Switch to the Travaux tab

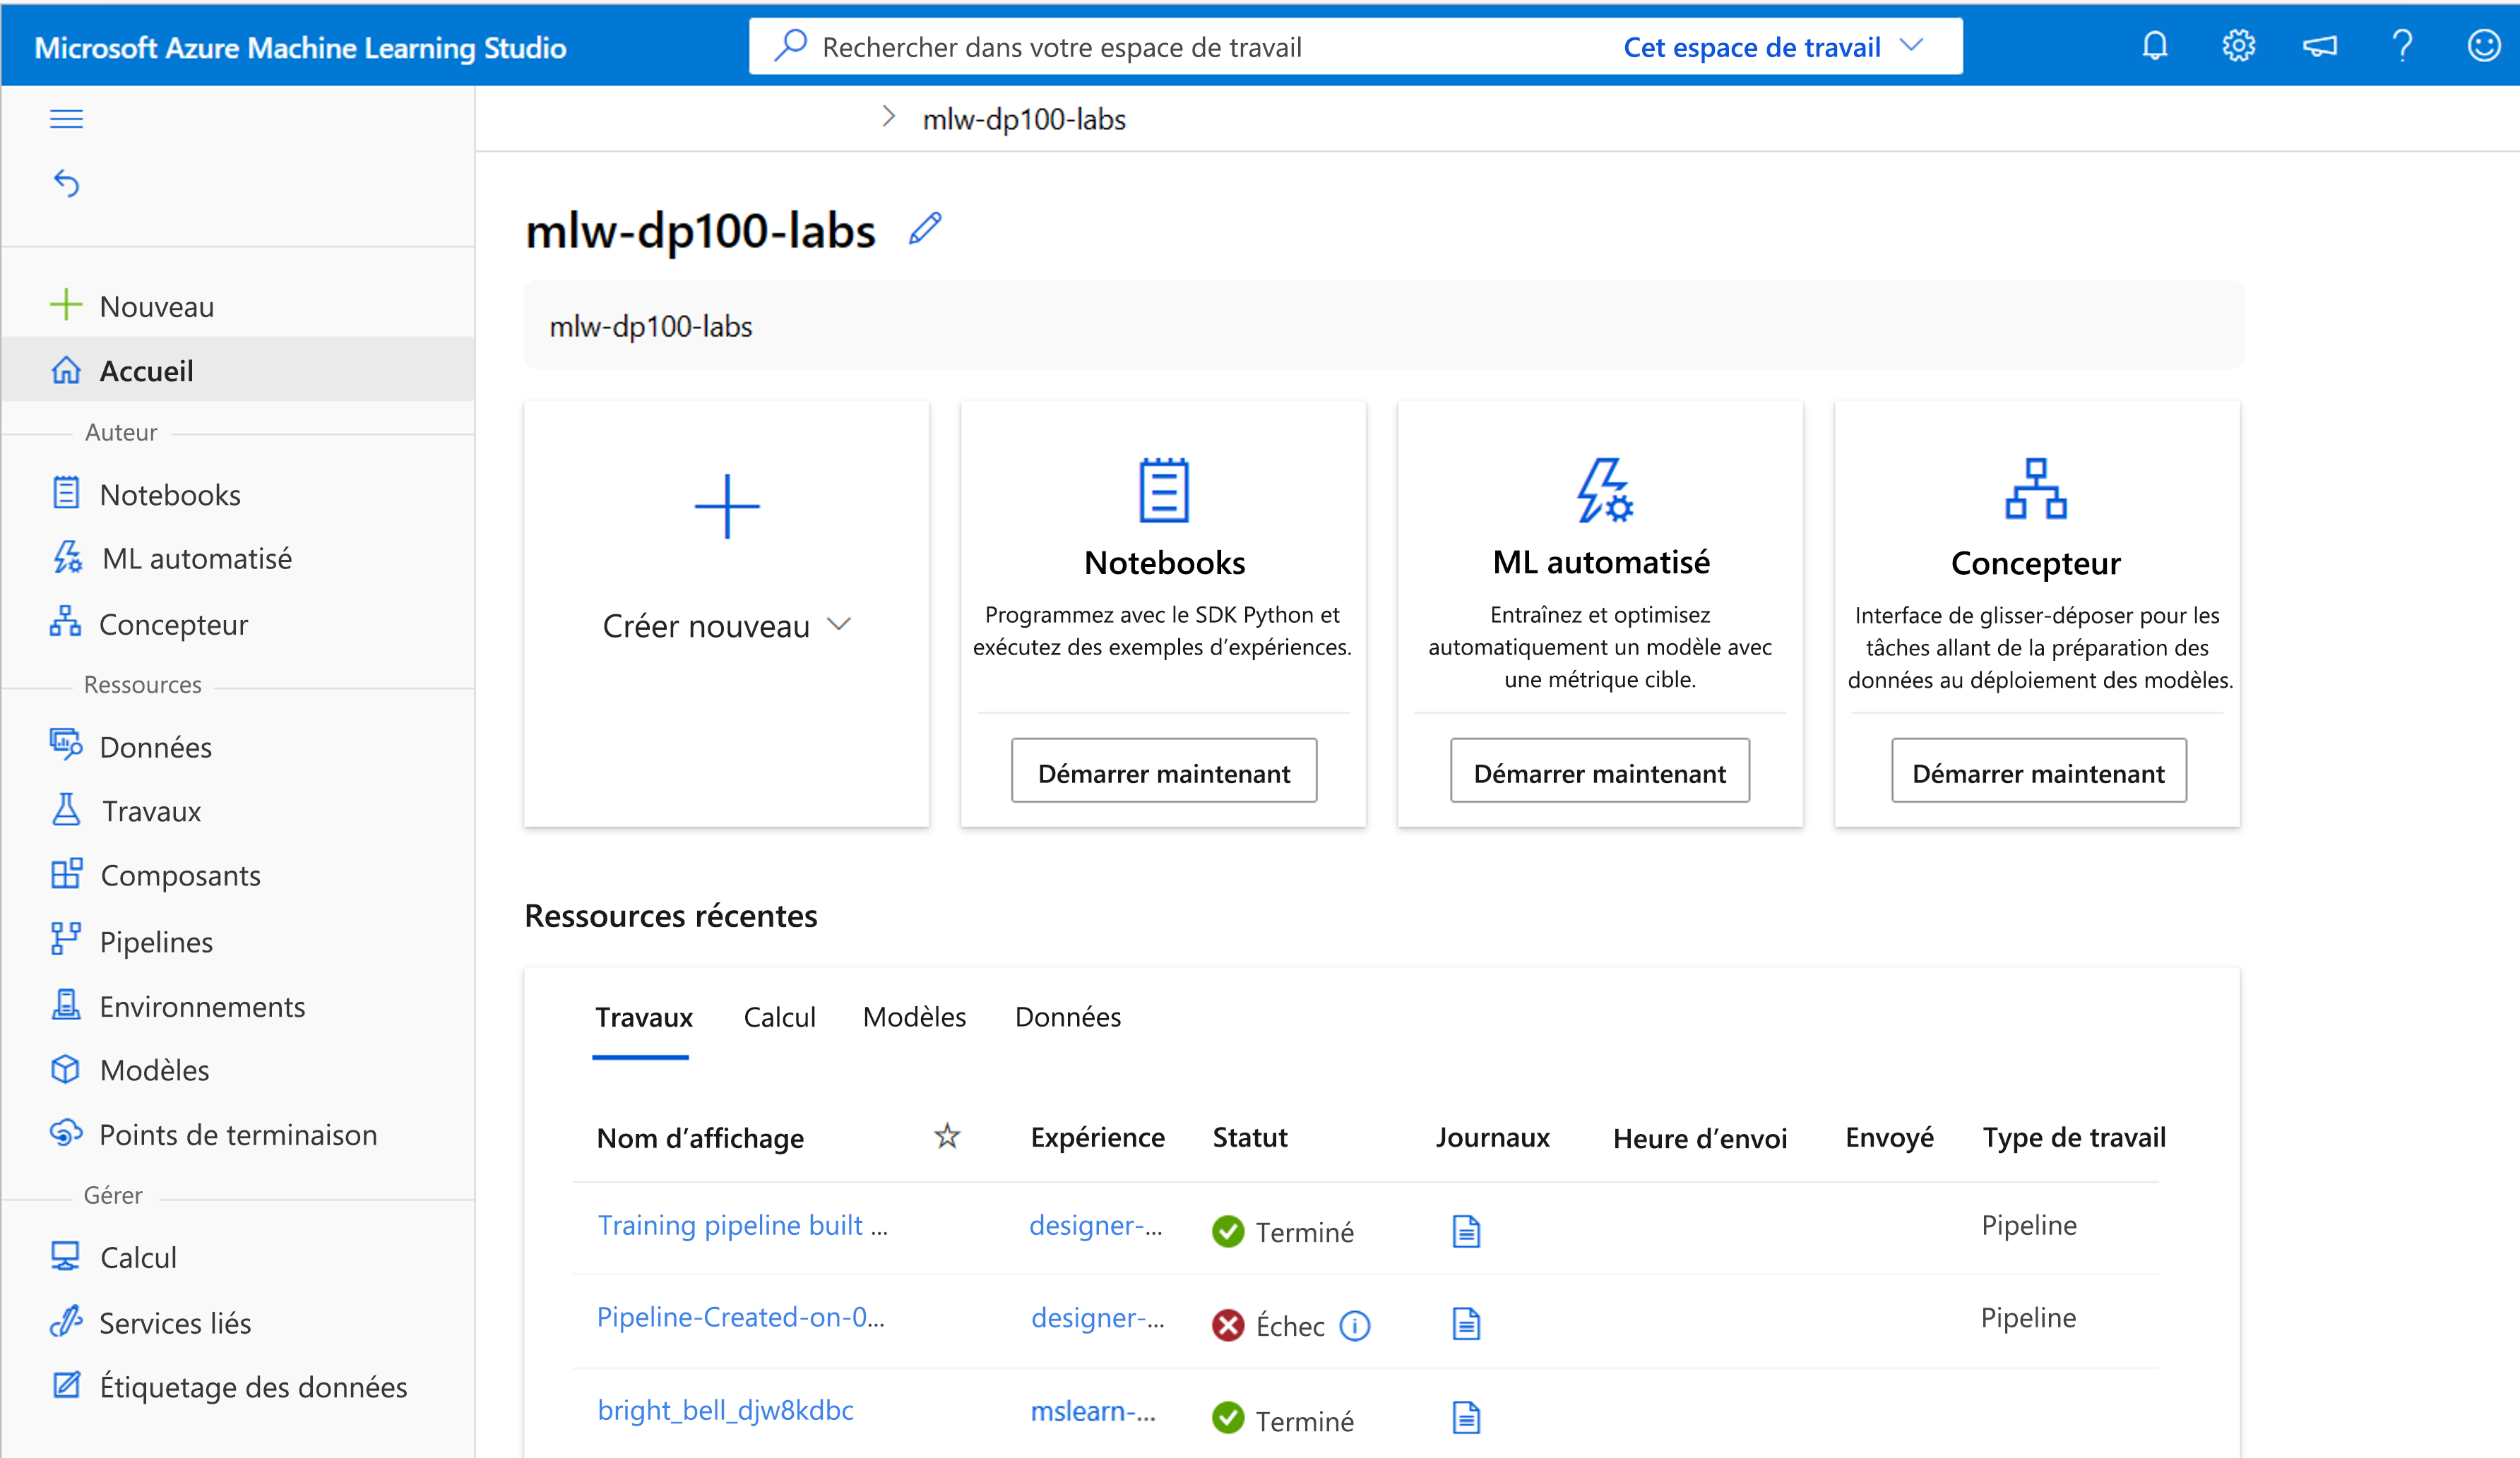[x=643, y=1017]
